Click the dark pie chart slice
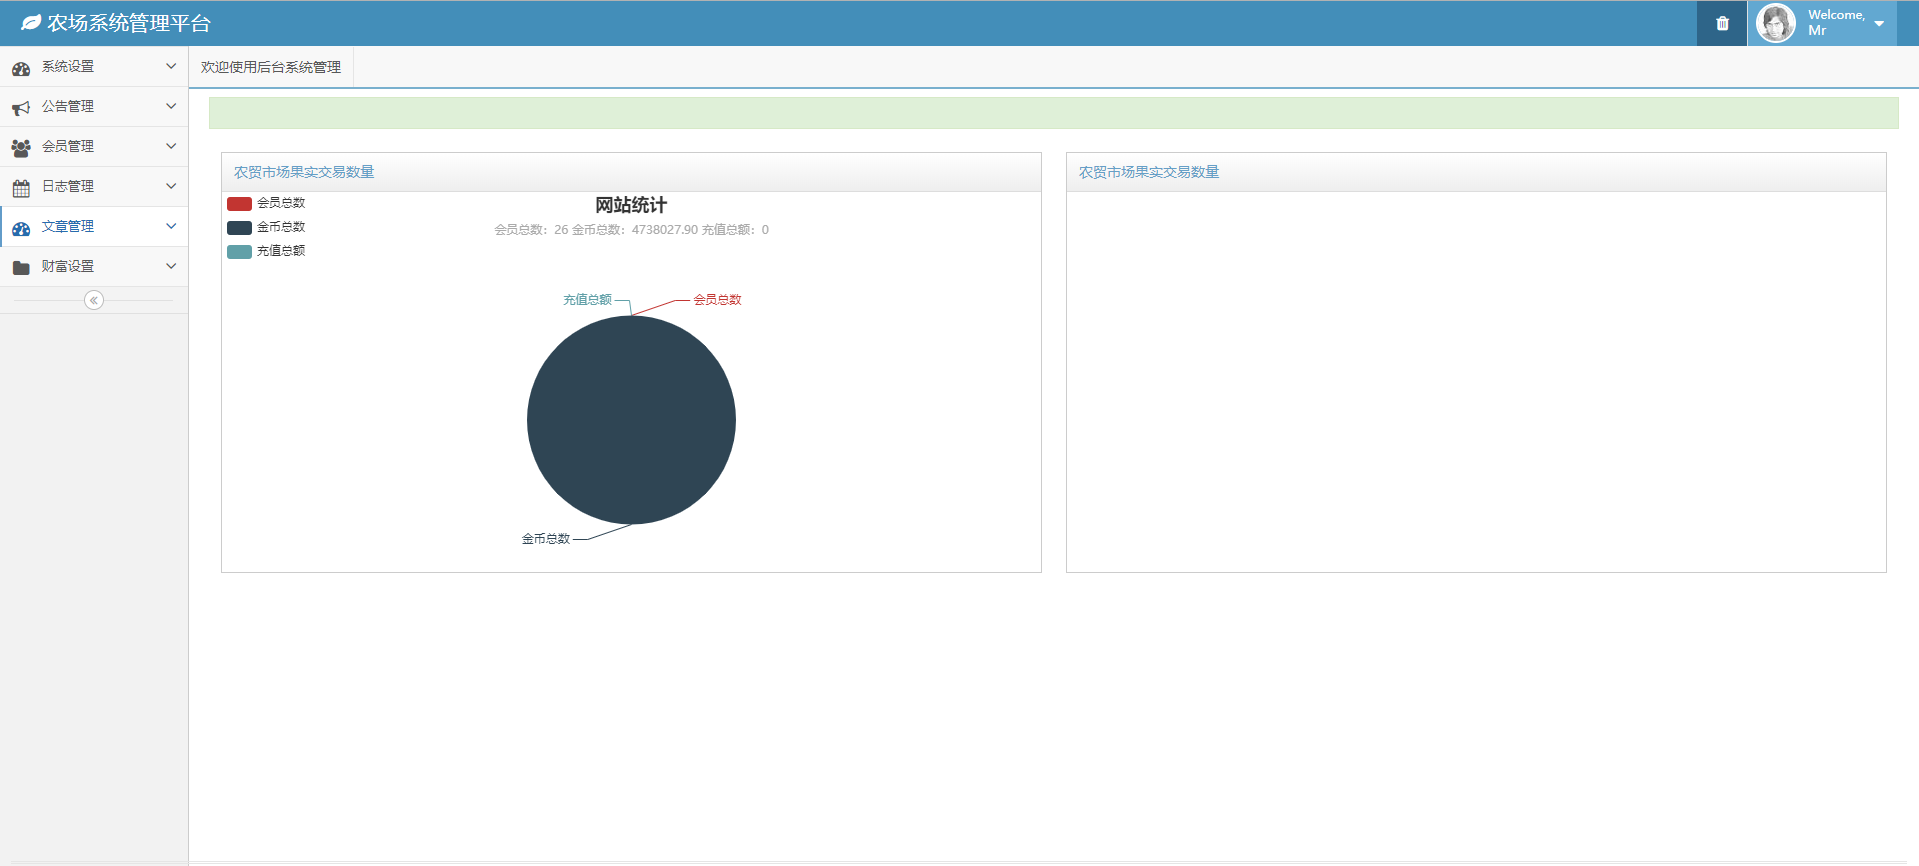Viewport: 1919px width, 866px height. pyautogui.click(x=631, y=420)
